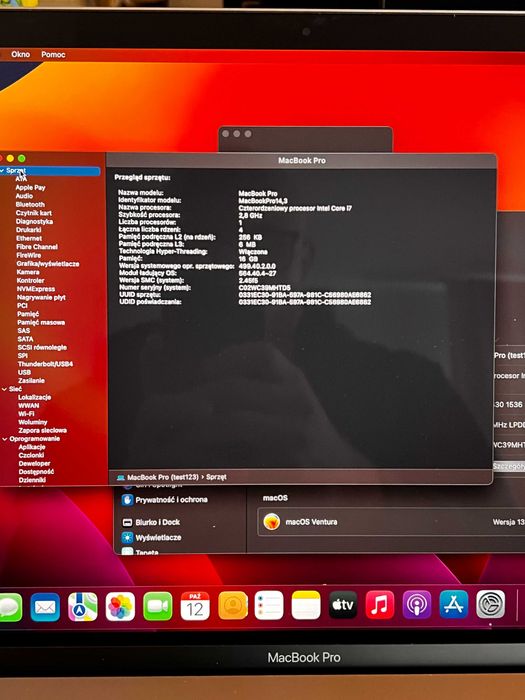Select Zapora sieciowa under Sieć

42,430
